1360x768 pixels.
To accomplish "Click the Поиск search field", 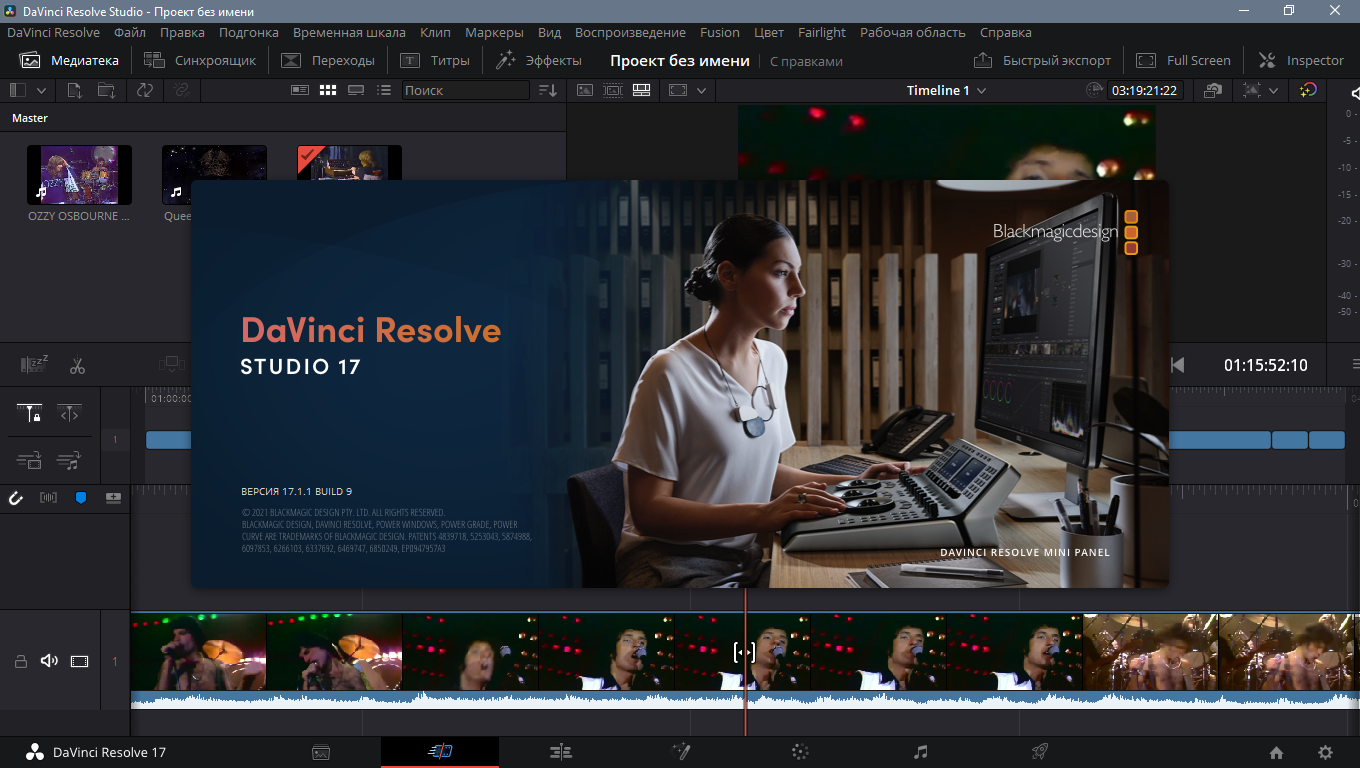I will click(x=465, y=90).
